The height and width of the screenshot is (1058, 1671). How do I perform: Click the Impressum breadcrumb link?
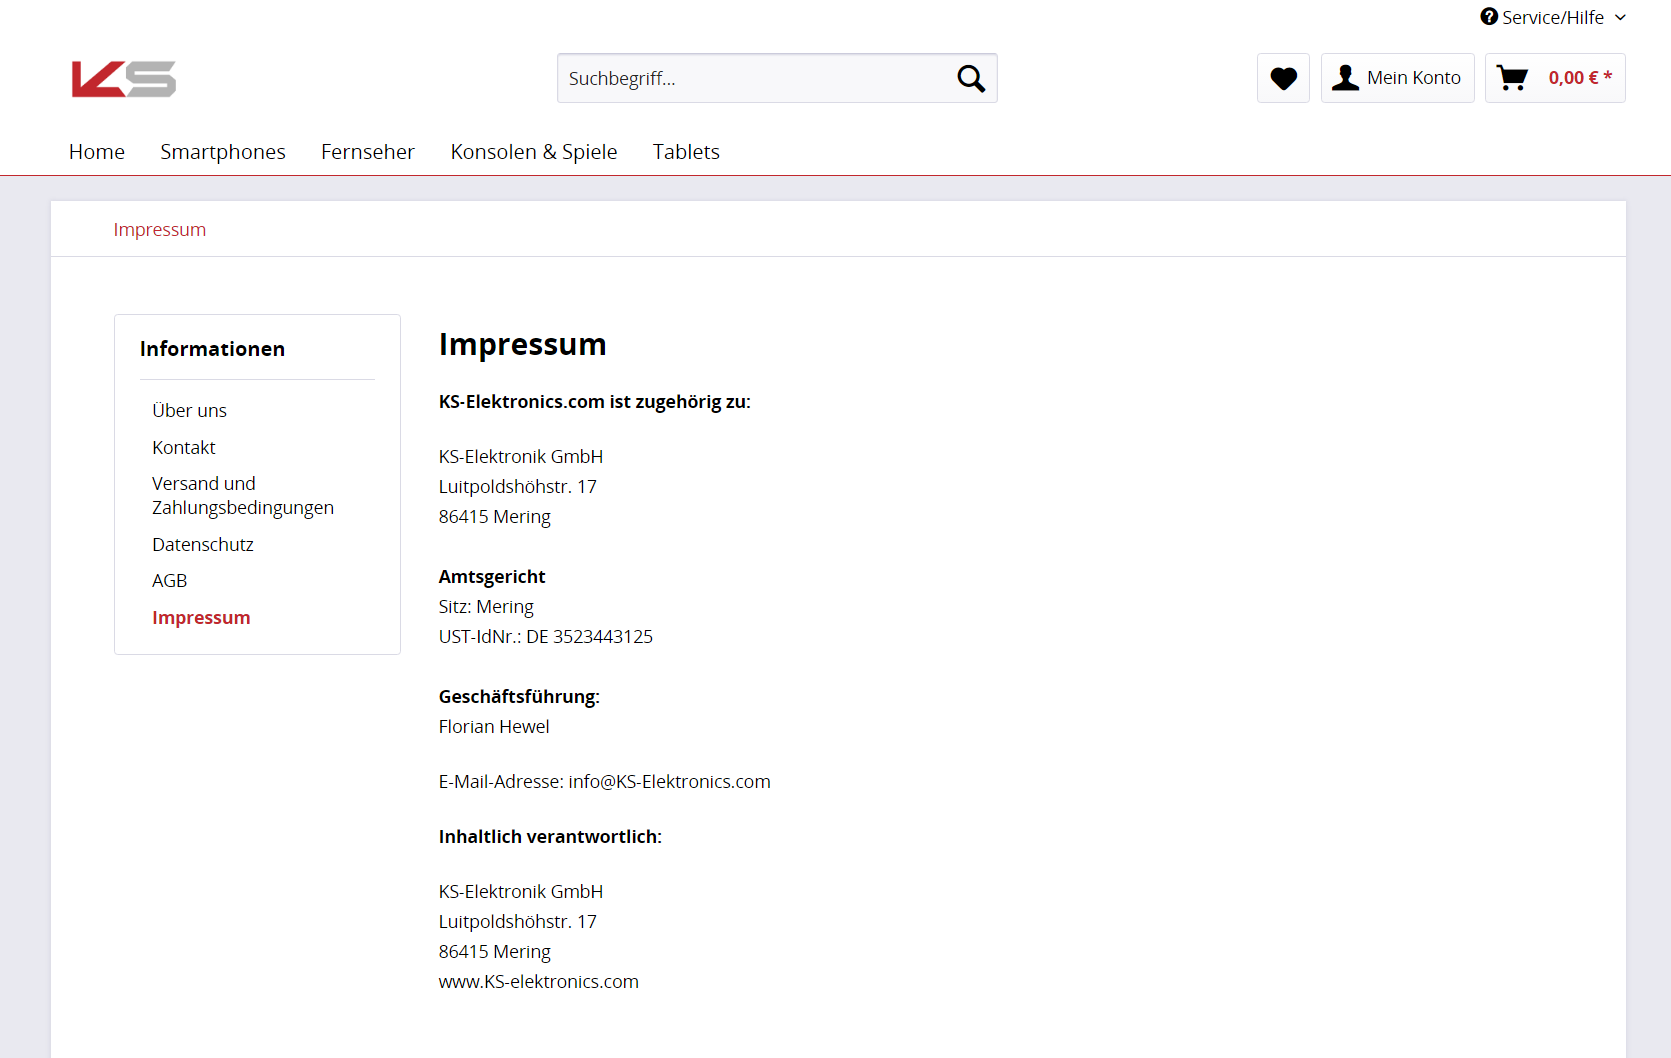pos(160,230)
